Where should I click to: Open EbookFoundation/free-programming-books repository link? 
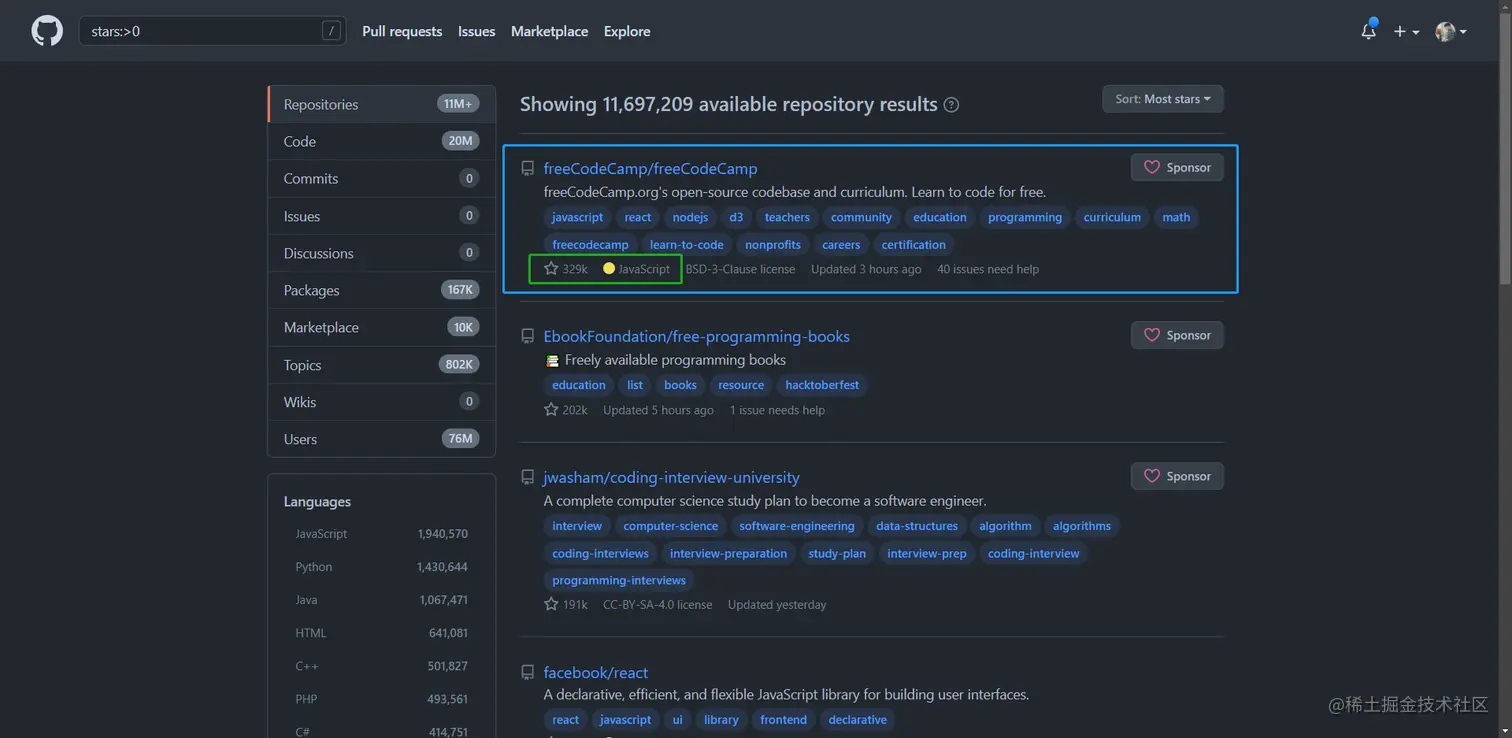[696, 337]
